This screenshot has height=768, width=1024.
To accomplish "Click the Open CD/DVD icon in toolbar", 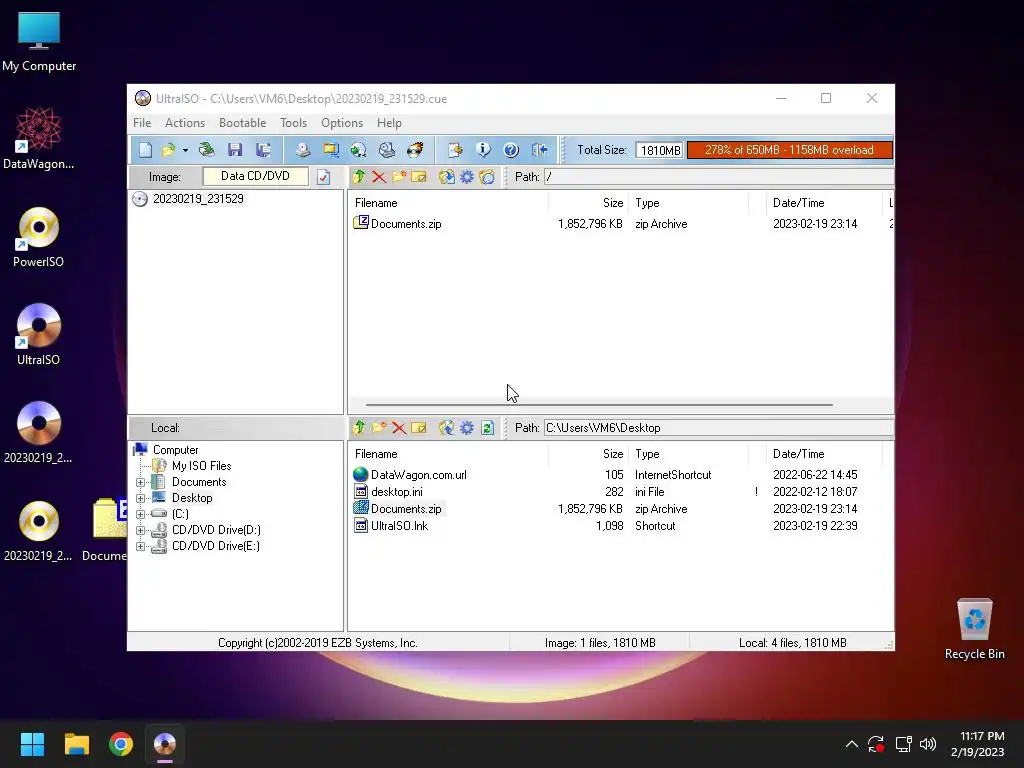I will 207,150.
